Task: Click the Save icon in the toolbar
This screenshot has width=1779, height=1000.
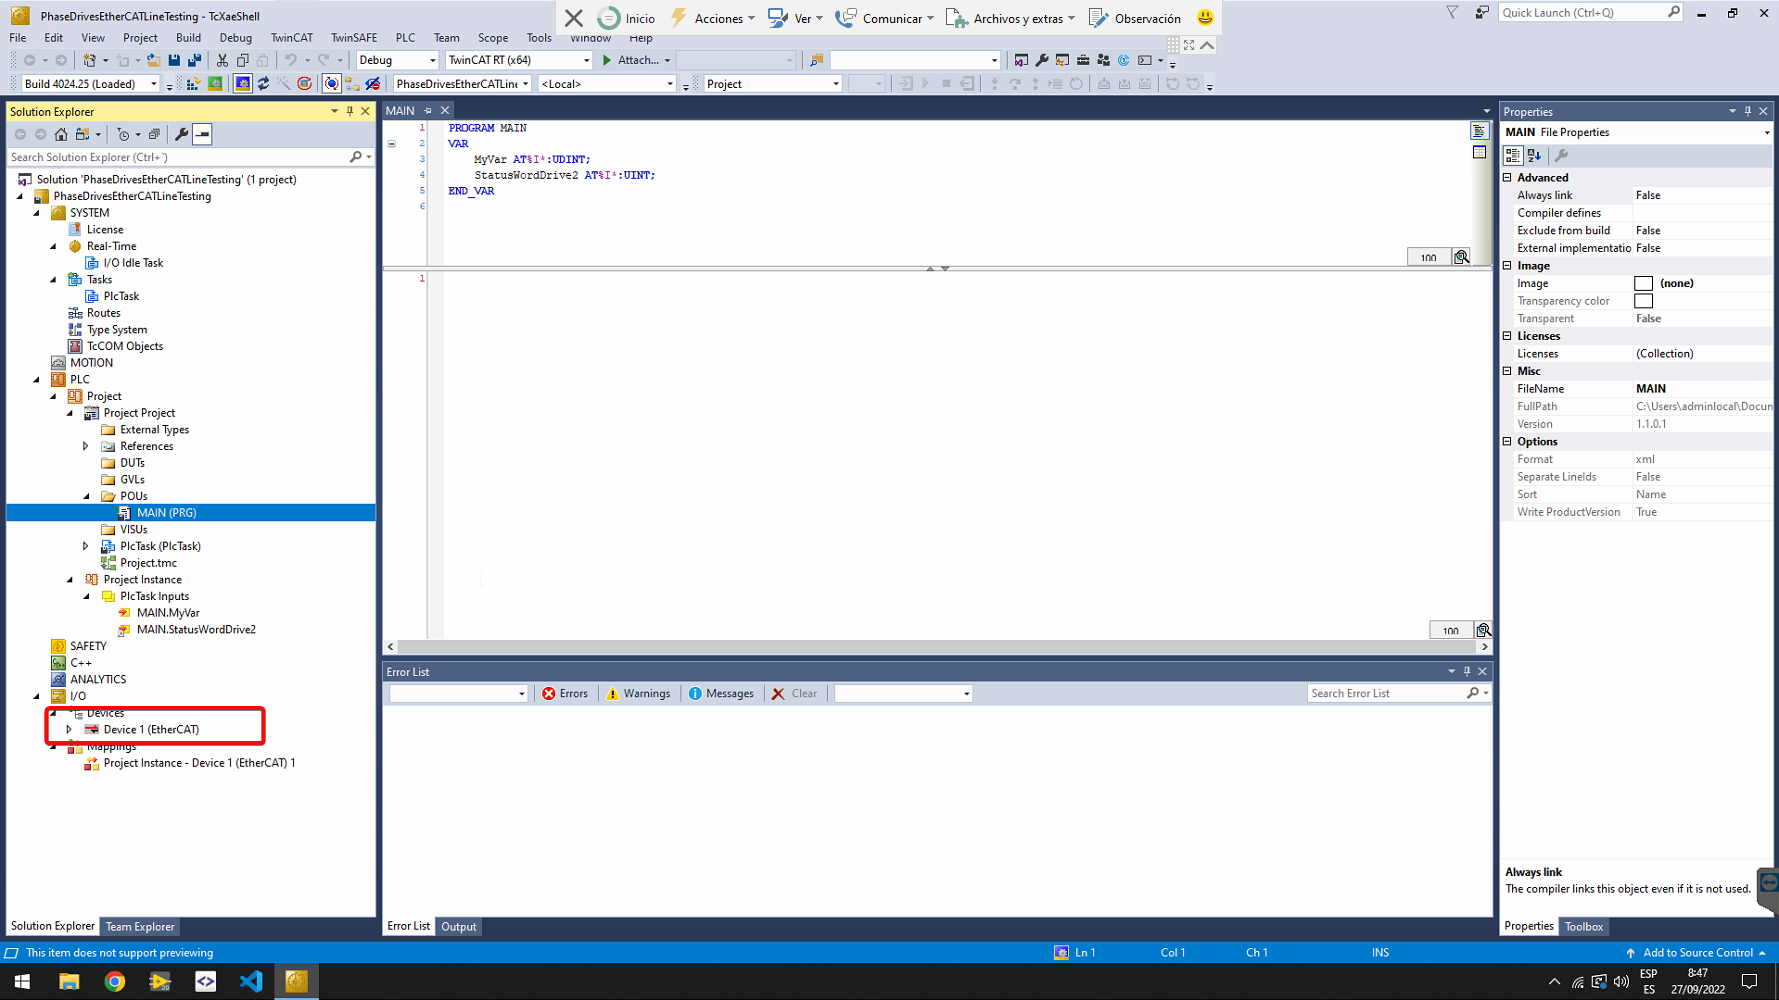Action: [x=174, y=60]
